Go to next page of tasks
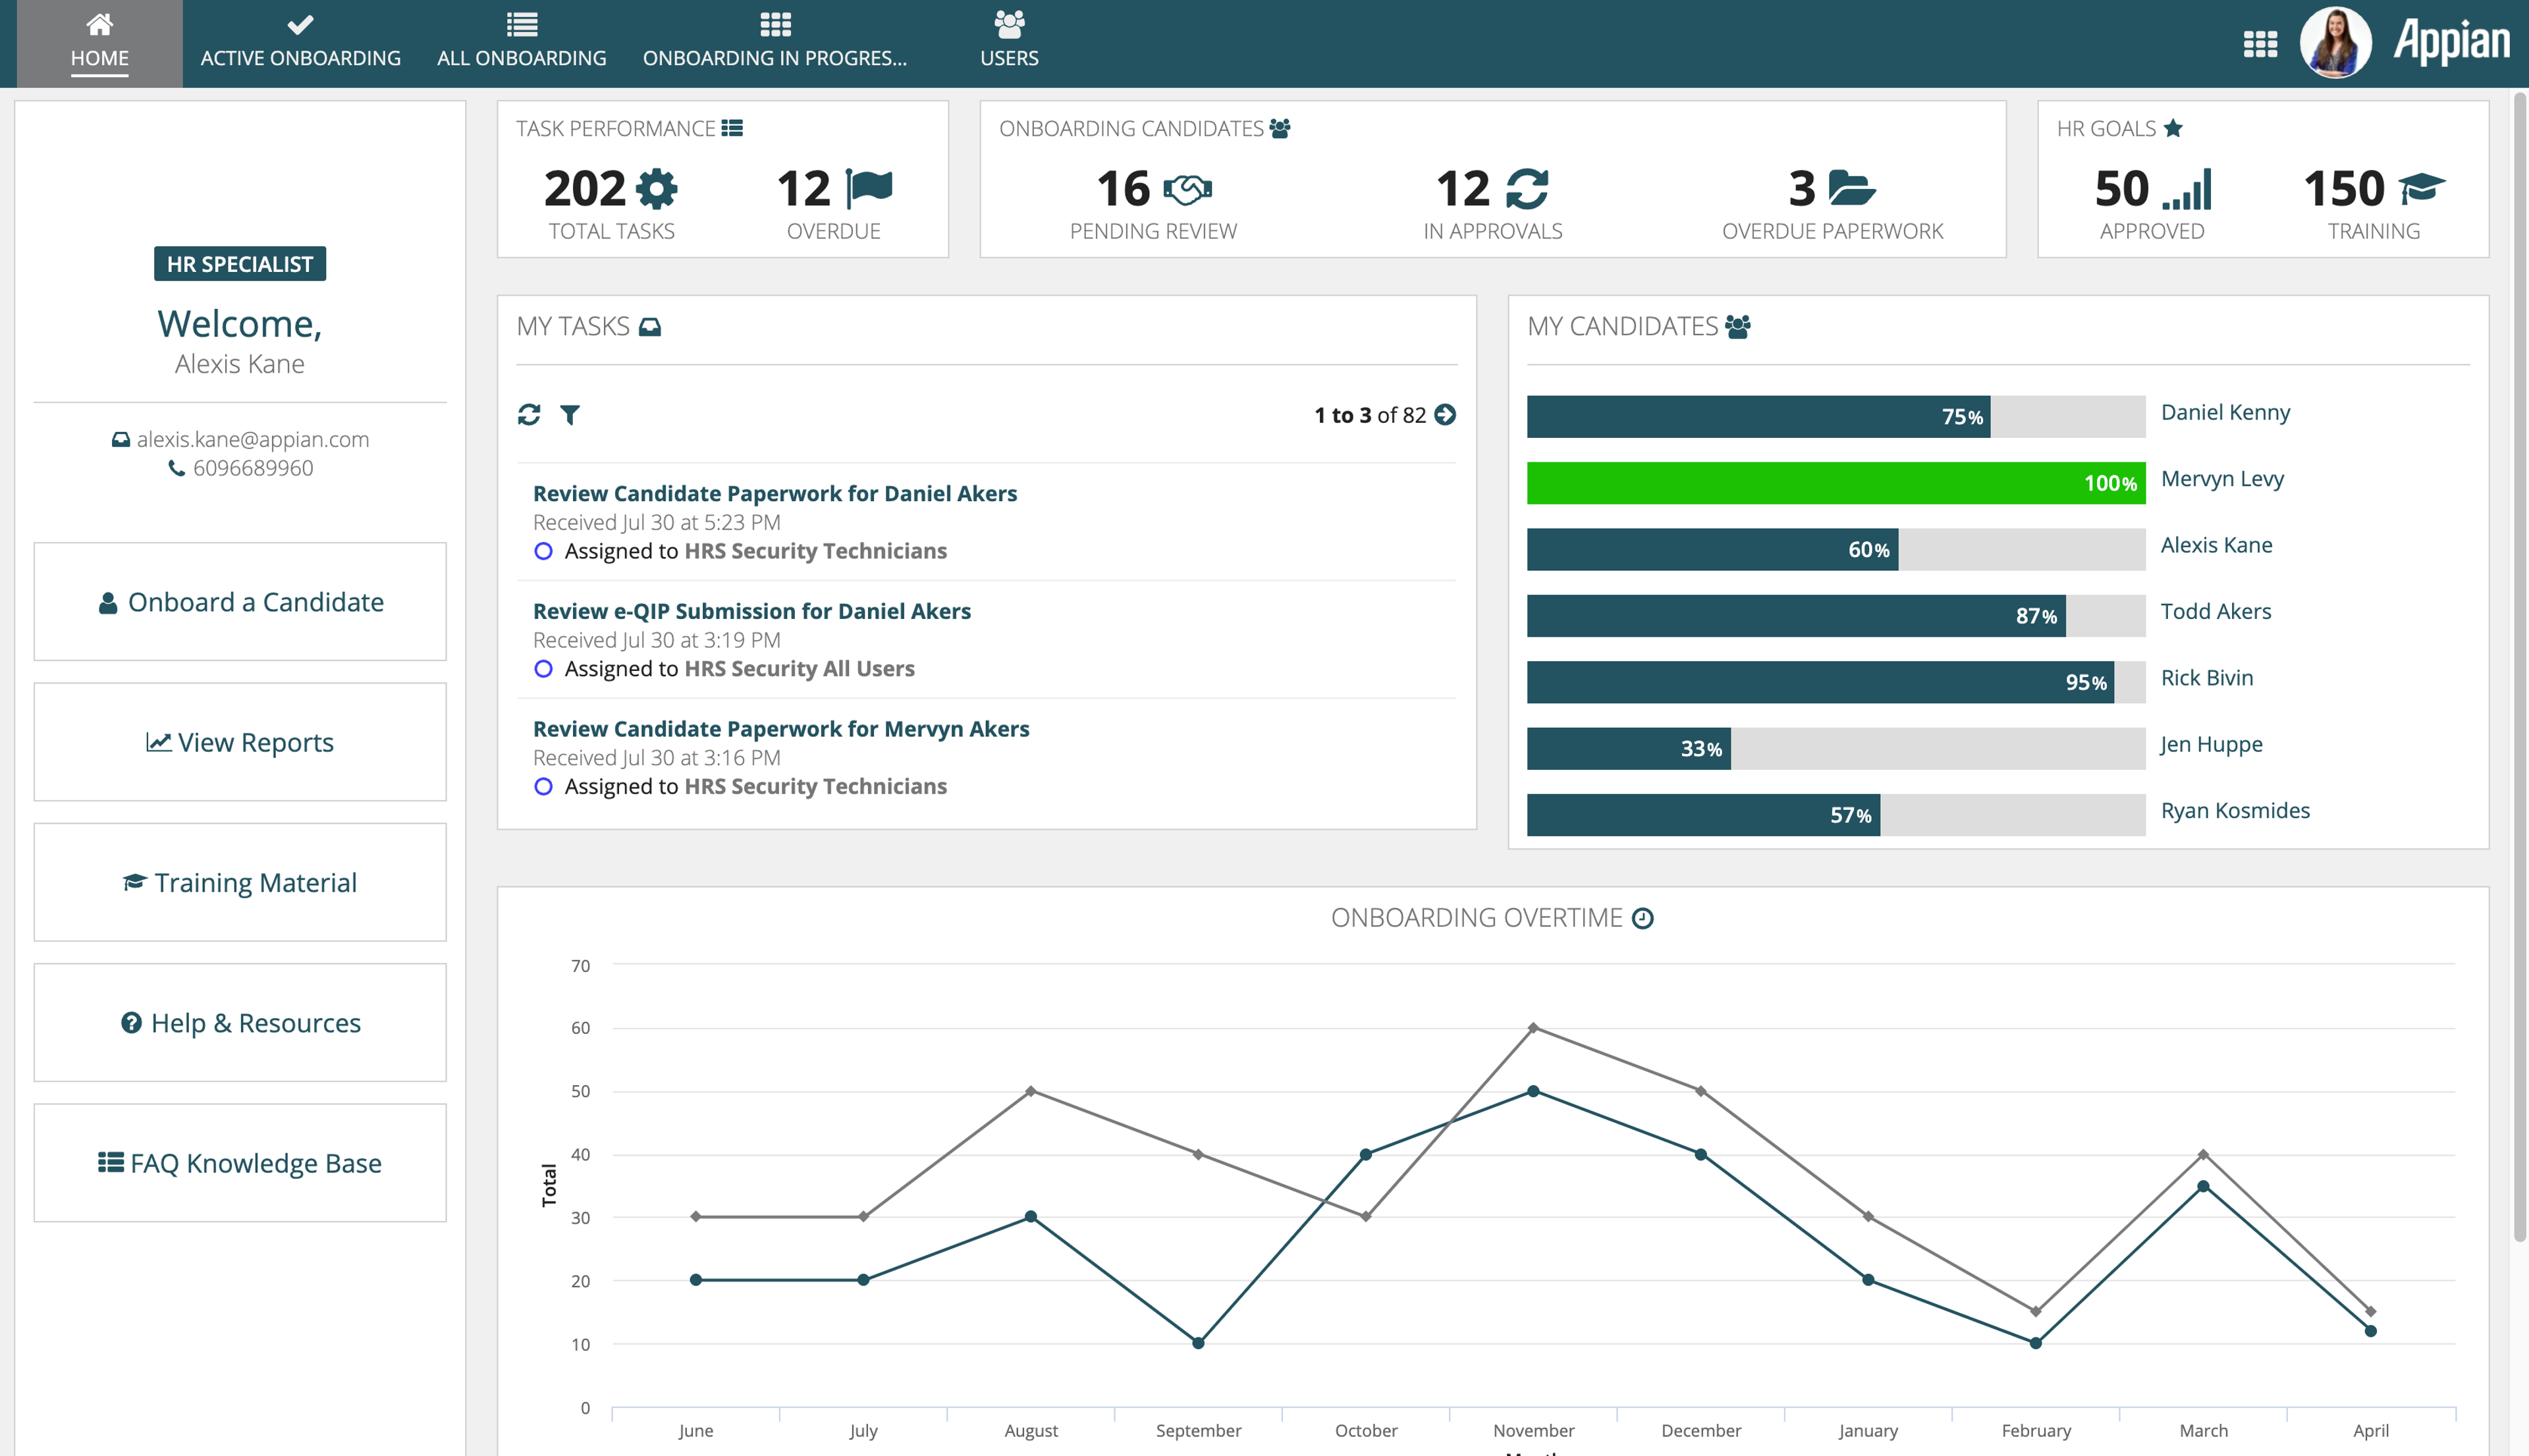 point(1445,414)
